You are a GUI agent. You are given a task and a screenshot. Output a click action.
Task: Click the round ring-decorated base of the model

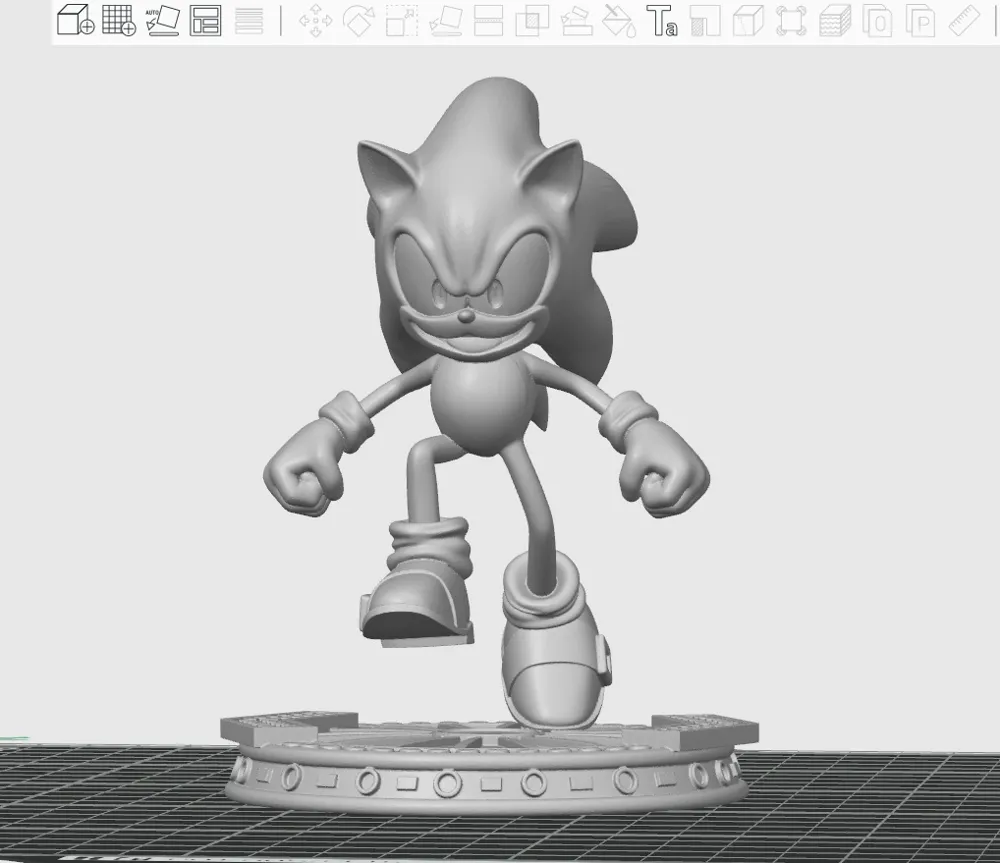pyautogui.click(x=487, y=765)
